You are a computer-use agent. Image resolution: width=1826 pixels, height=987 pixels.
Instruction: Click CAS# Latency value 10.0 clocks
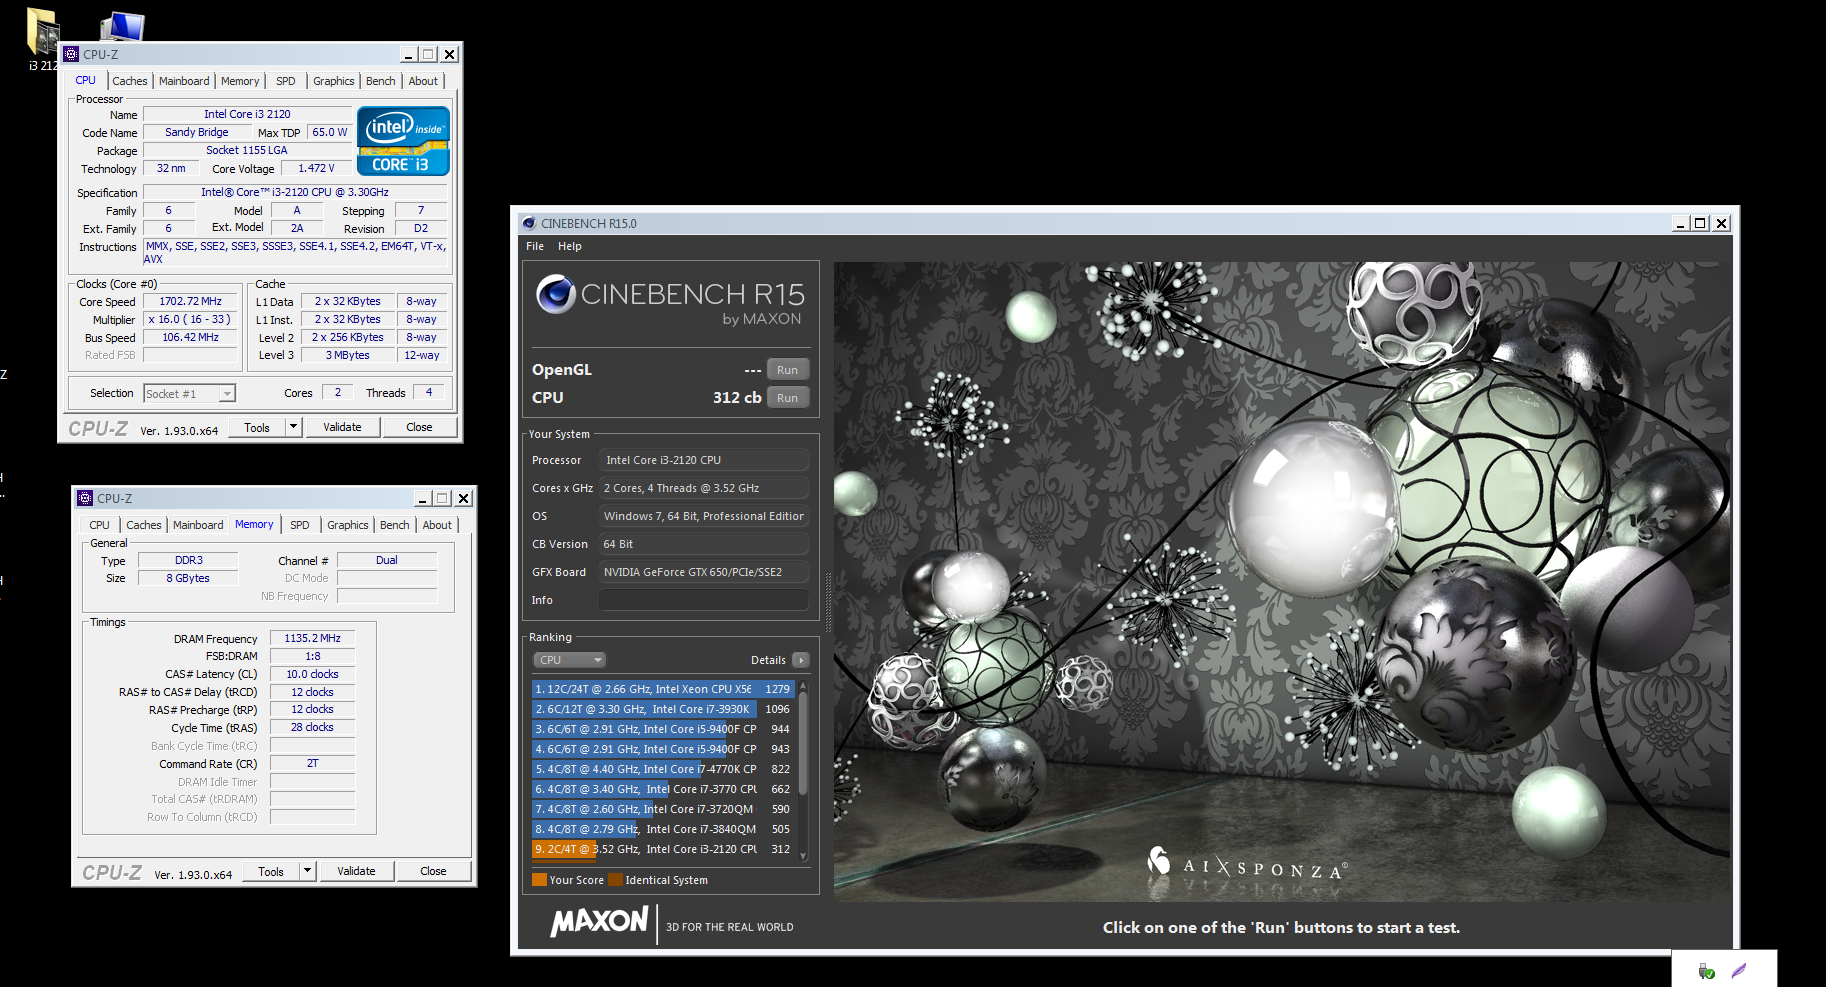(x=313, y=674)
